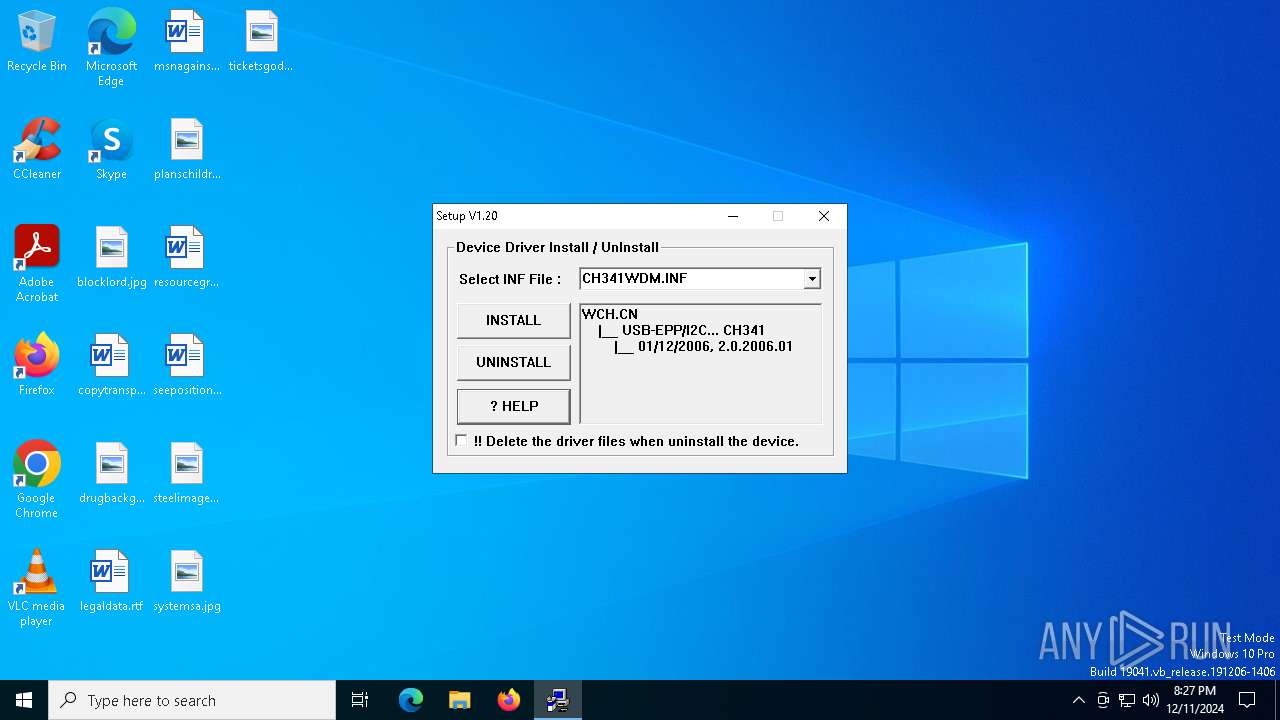Click the taskbar search box
1280x720 pixels.
[x=192, y=700]
